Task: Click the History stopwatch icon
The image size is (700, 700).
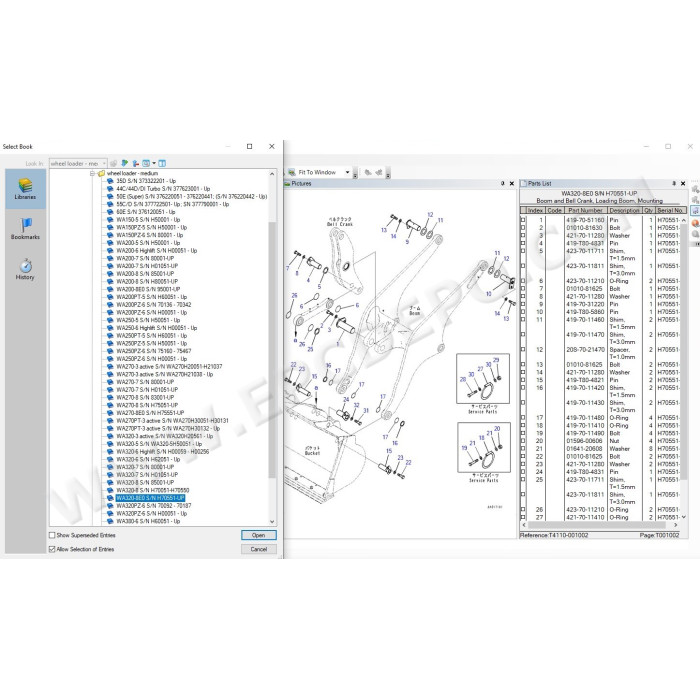Action: click(x=26, y=265)
